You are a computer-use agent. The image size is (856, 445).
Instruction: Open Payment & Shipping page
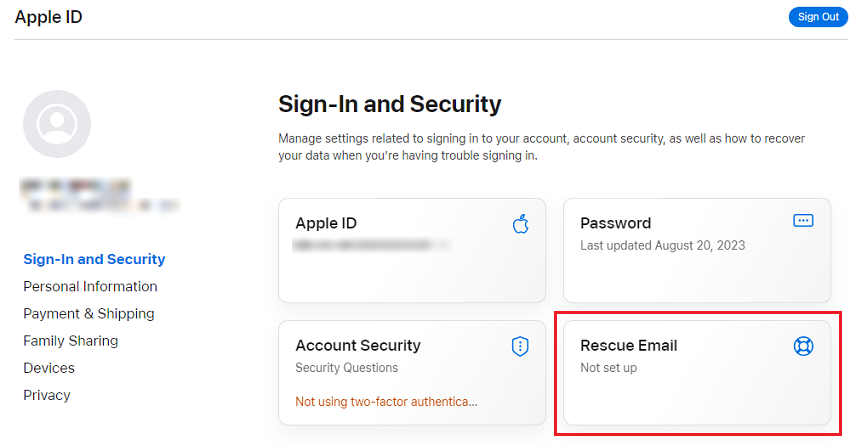(x=88, y=313)
